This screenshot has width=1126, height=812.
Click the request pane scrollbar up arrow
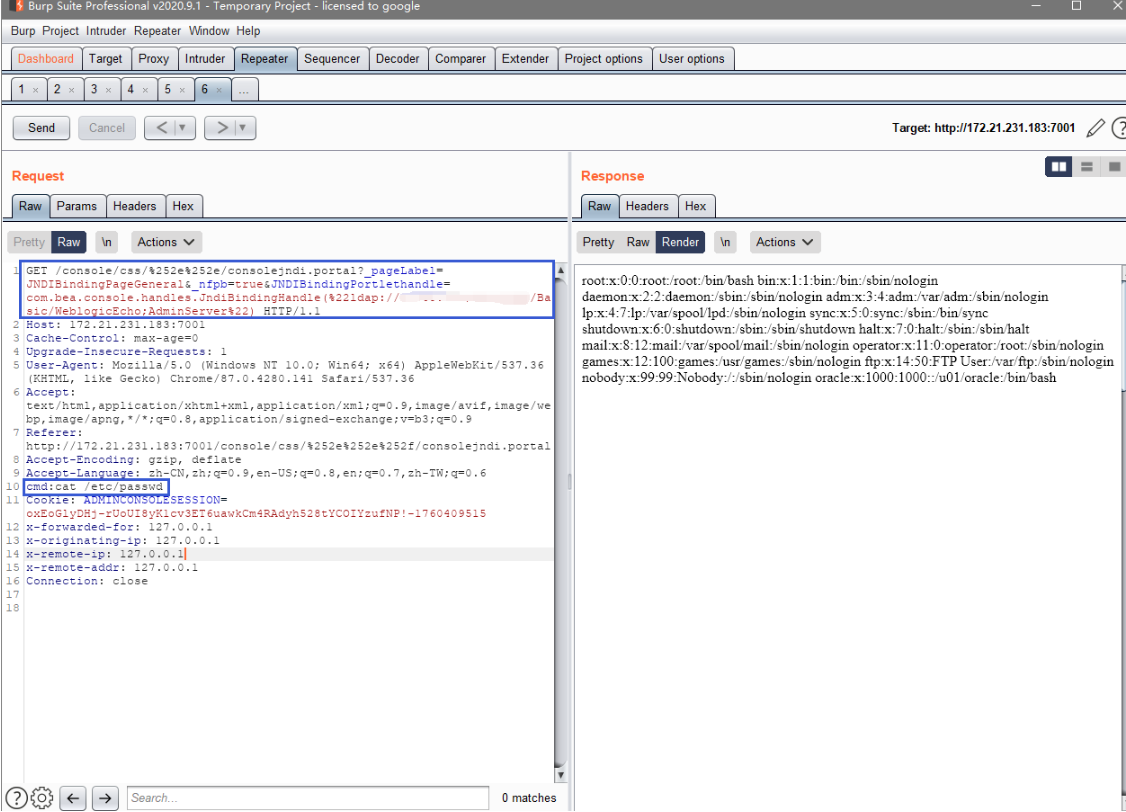(560, 271)
